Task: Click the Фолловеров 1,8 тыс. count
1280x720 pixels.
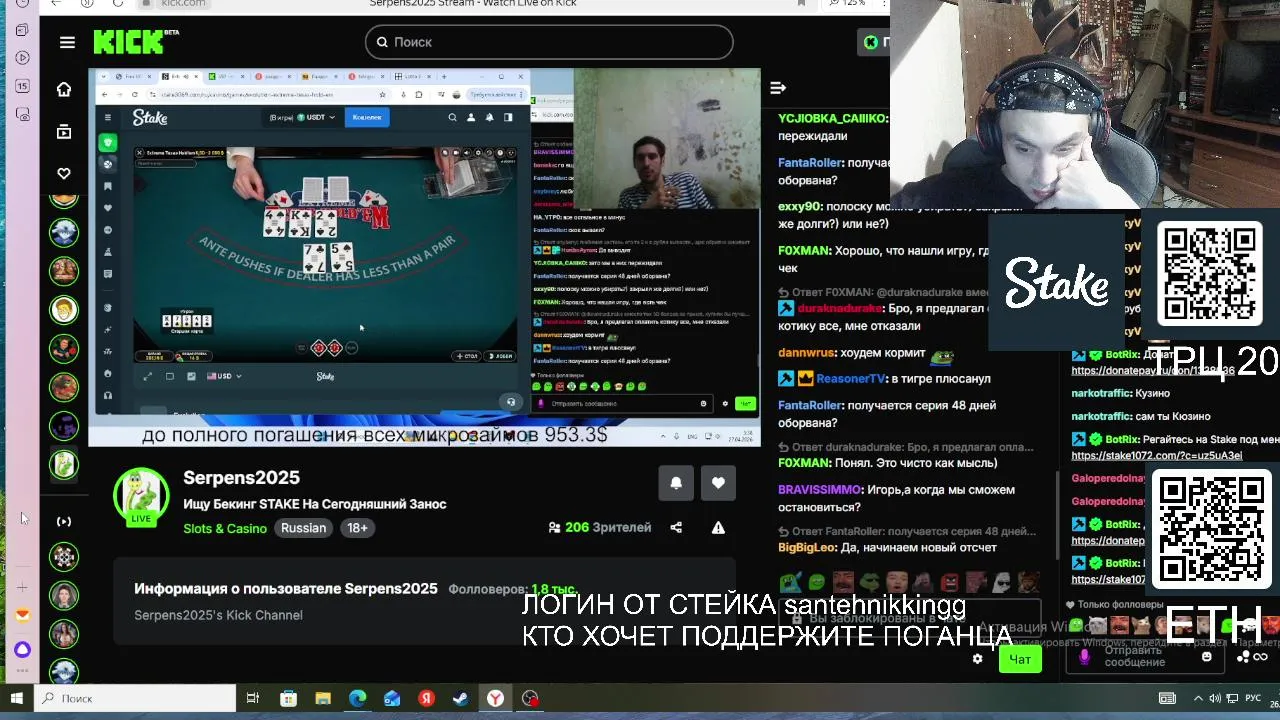Action: pos(512,589)
